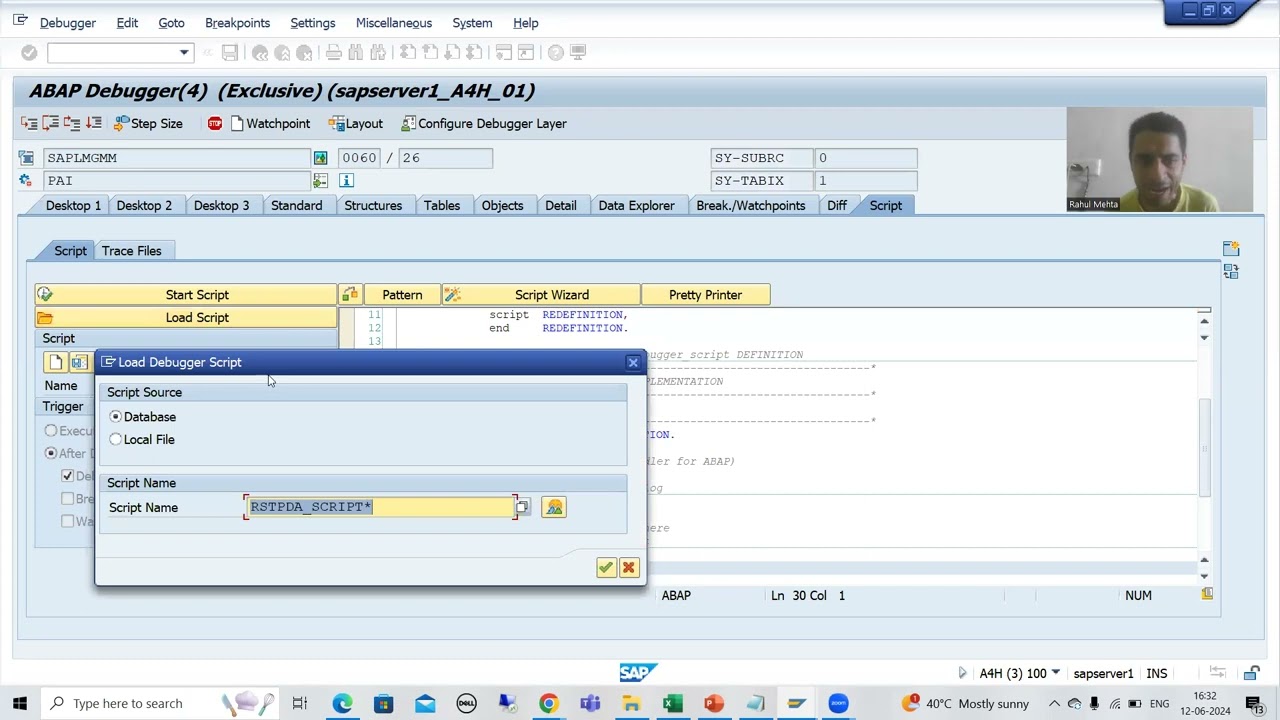Expand the command field dropdown arrow
Viewport: 1280px width, 720px height.
point(184,53)
